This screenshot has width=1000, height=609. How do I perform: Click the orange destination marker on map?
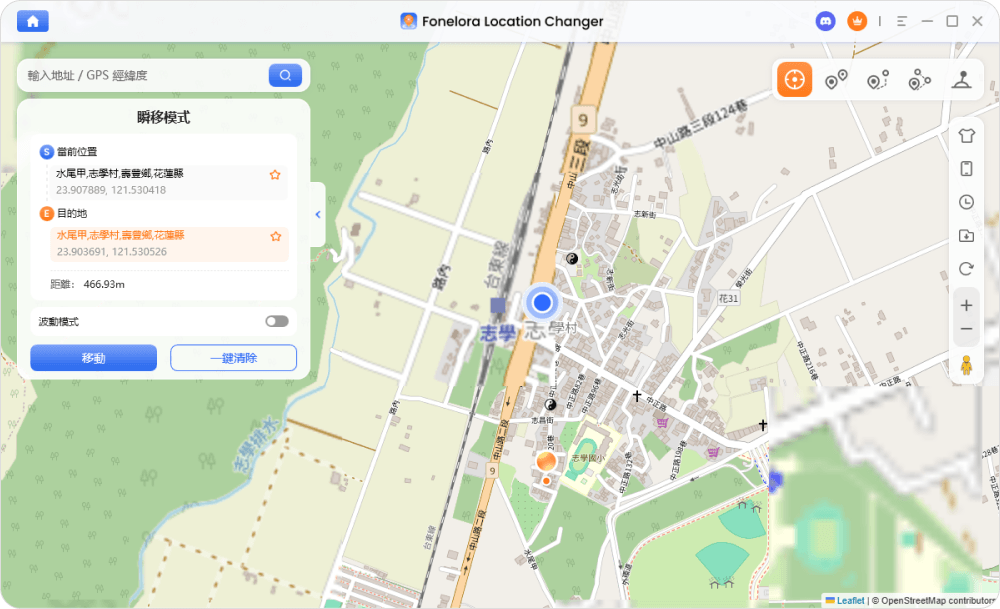coord(546,461)
